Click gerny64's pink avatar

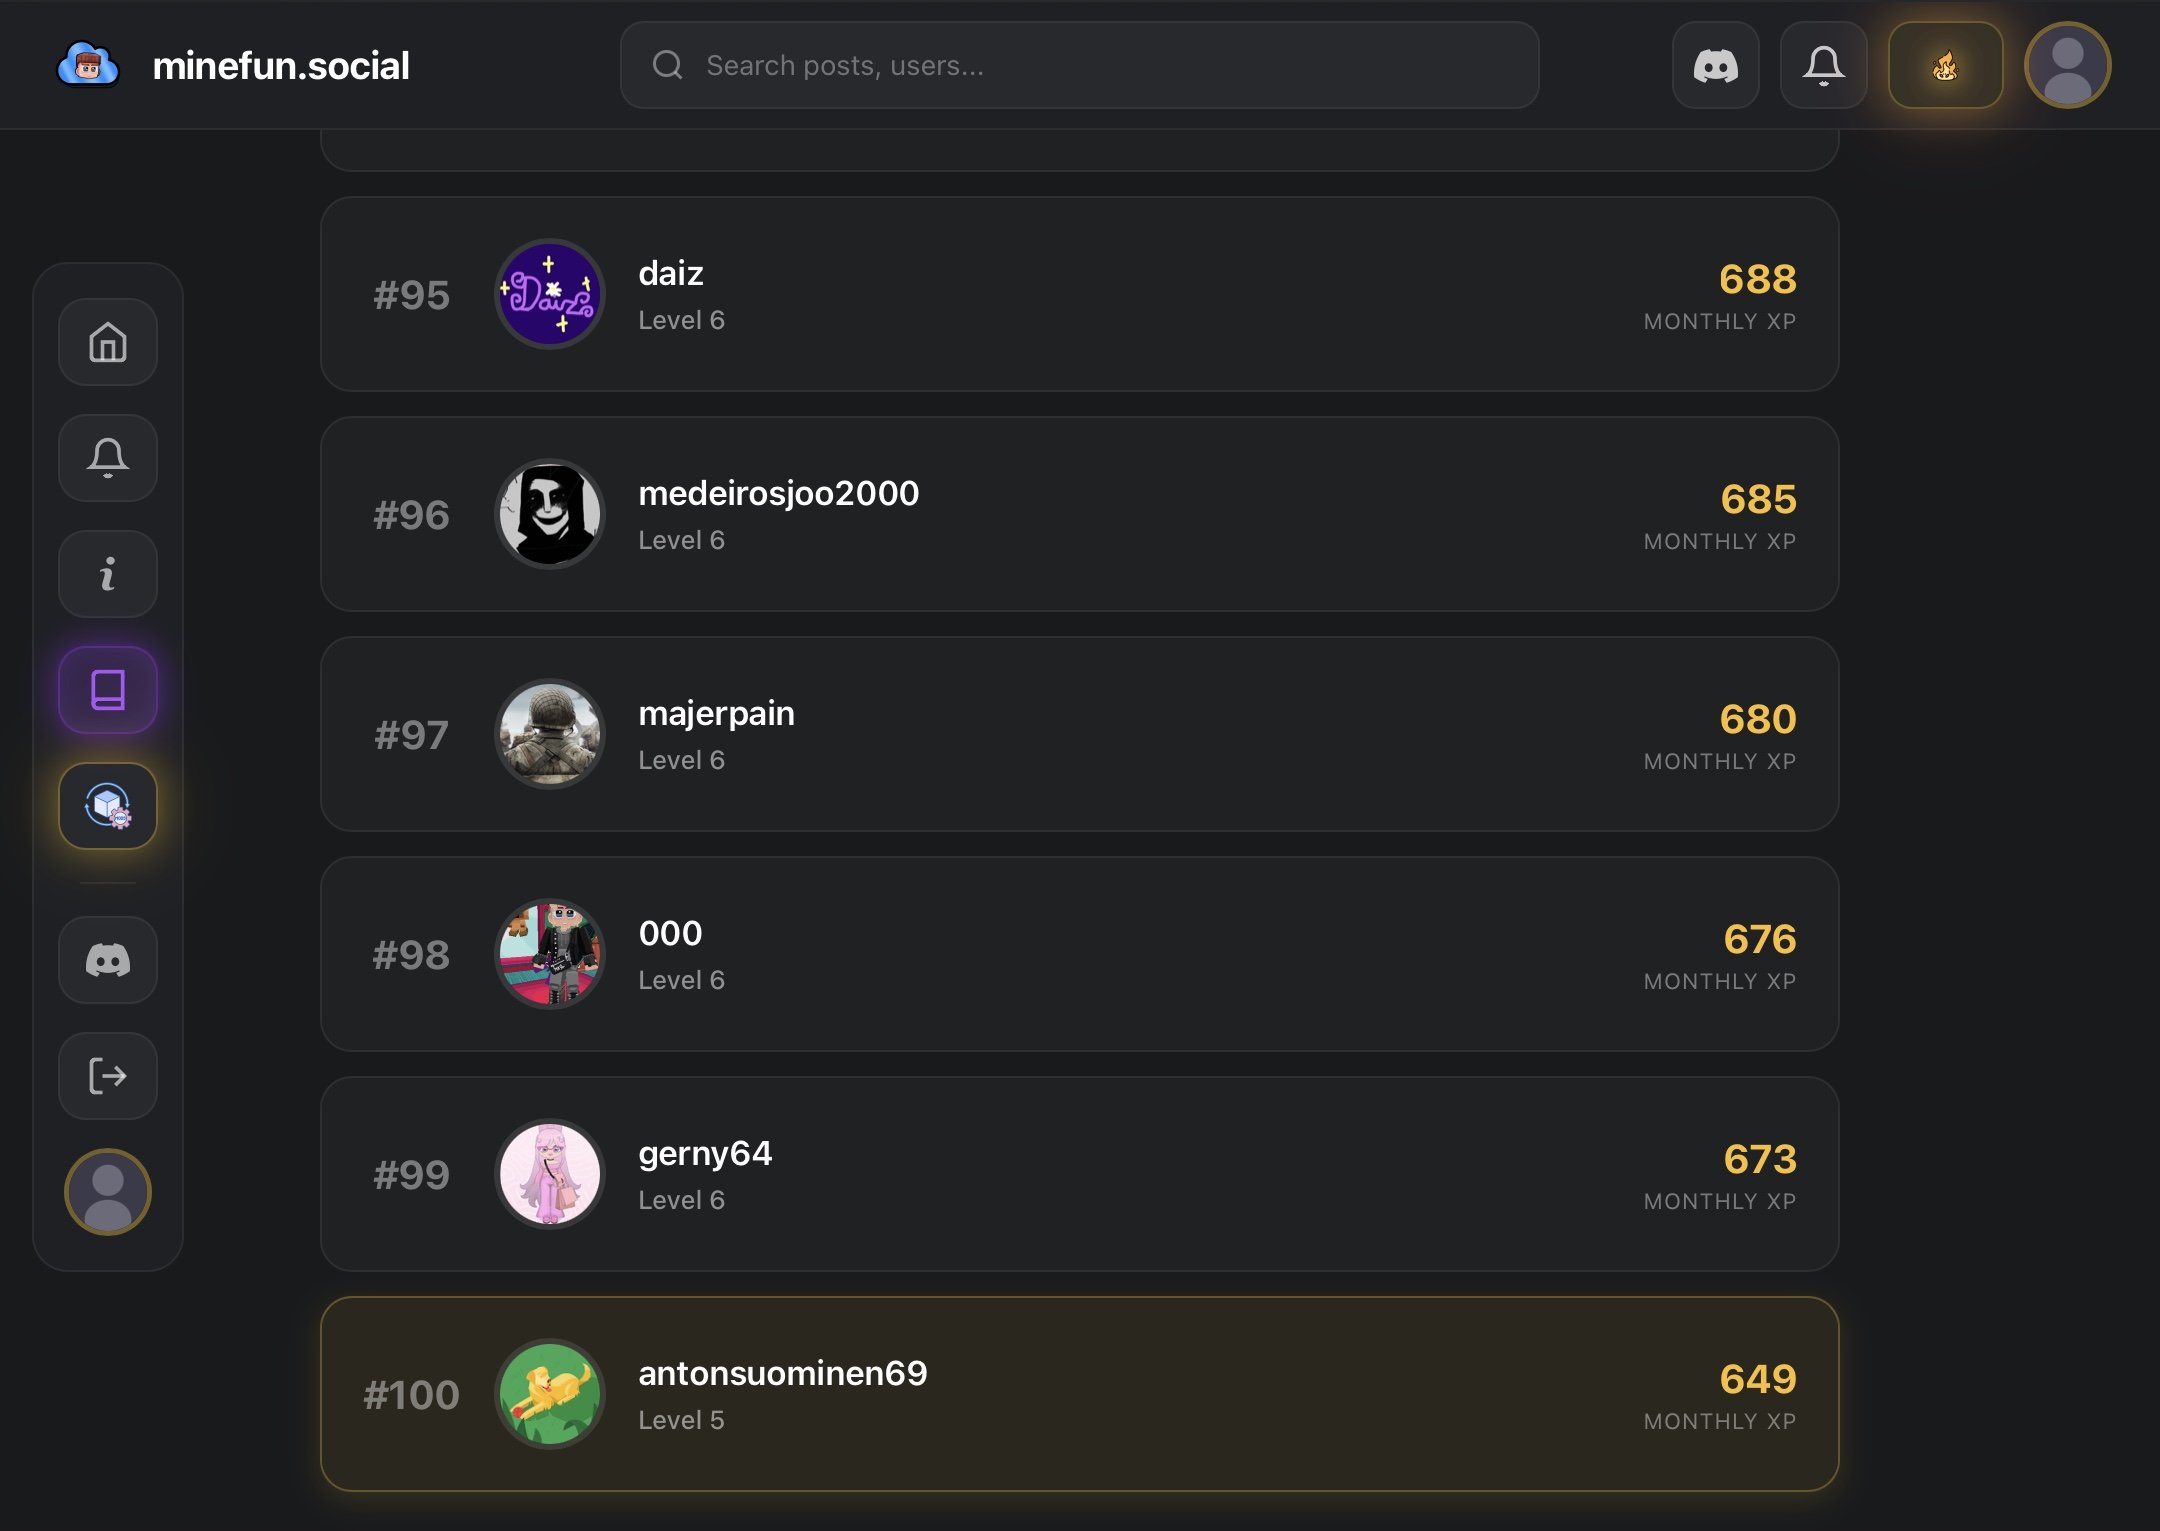550,1174
